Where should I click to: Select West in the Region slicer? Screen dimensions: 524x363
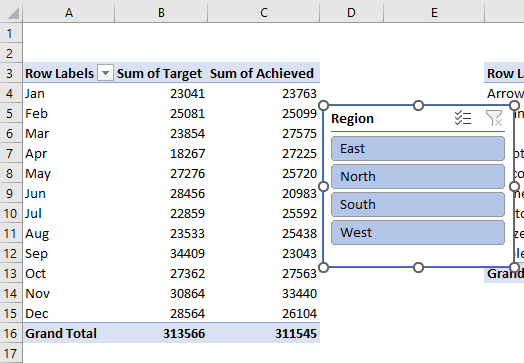tap(418, 232)
